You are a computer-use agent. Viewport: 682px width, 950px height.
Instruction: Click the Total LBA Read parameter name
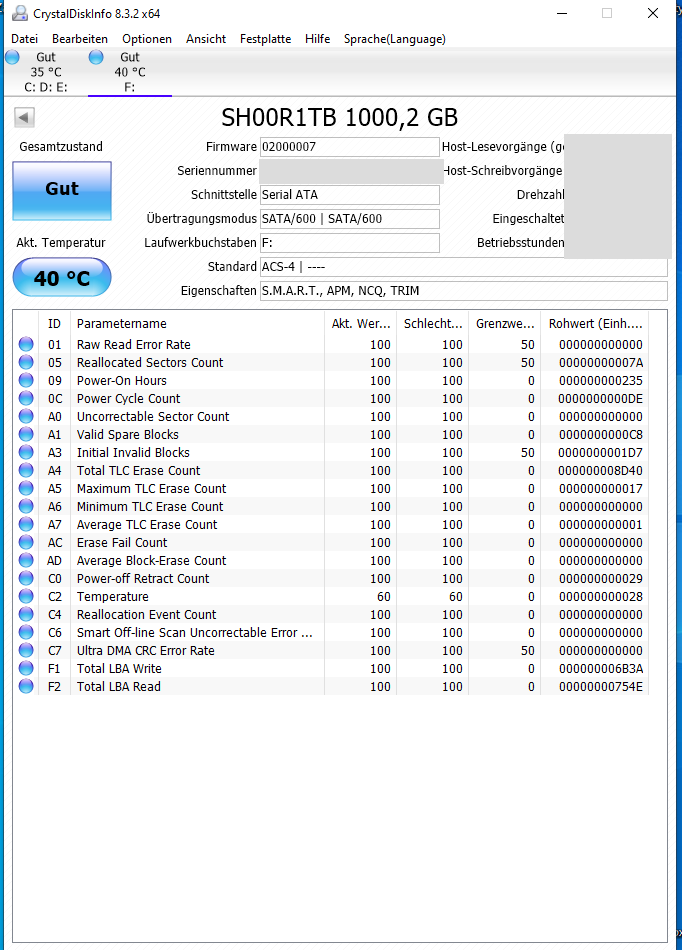[119, 686]
